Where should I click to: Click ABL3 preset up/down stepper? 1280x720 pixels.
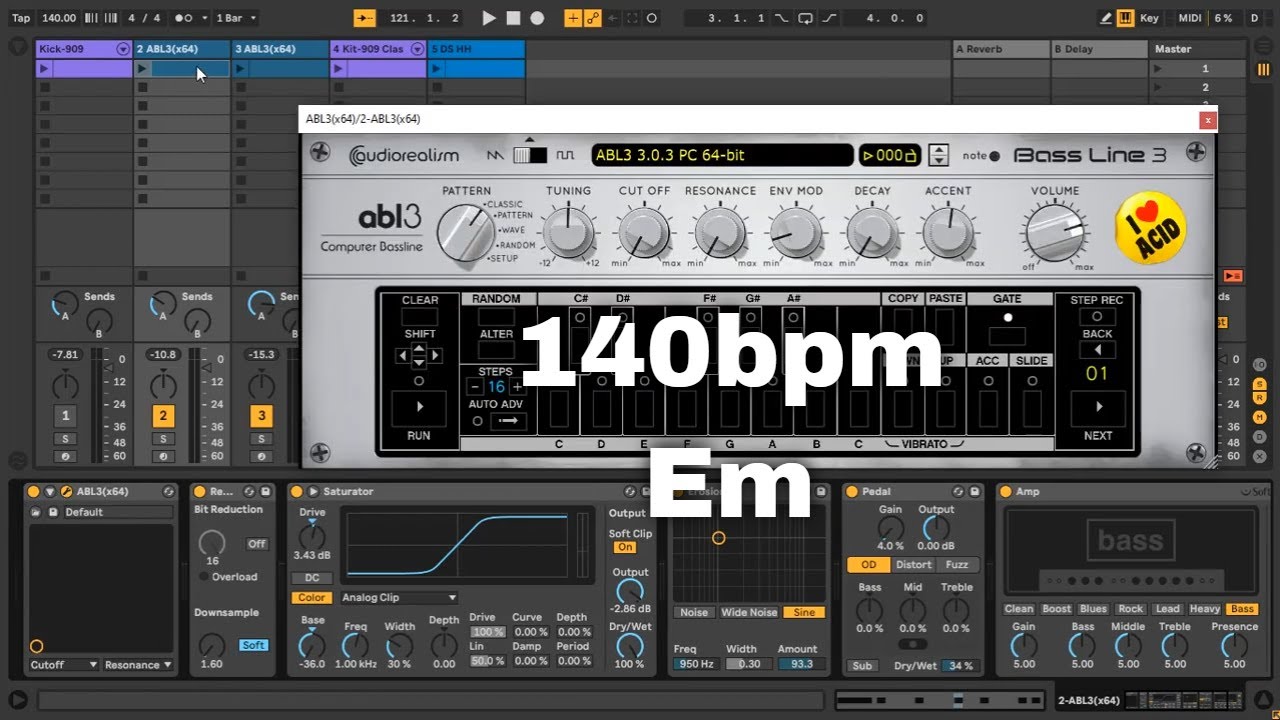coord(938,155)
